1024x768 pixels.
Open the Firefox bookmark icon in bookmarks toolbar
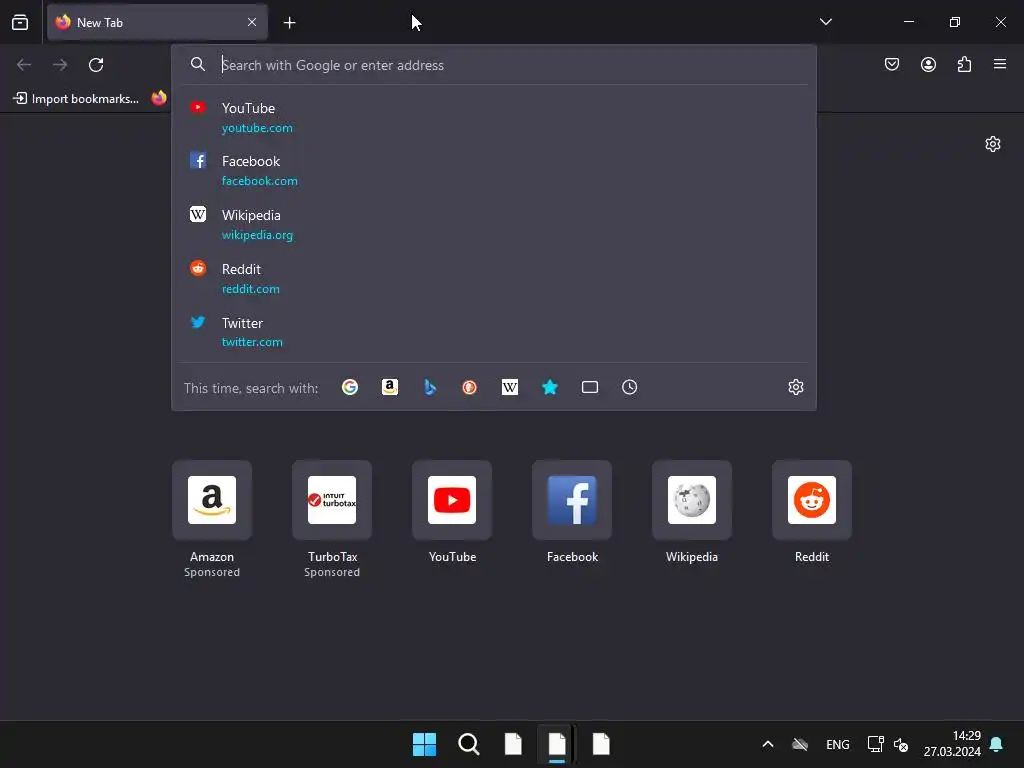pos(159,98)
